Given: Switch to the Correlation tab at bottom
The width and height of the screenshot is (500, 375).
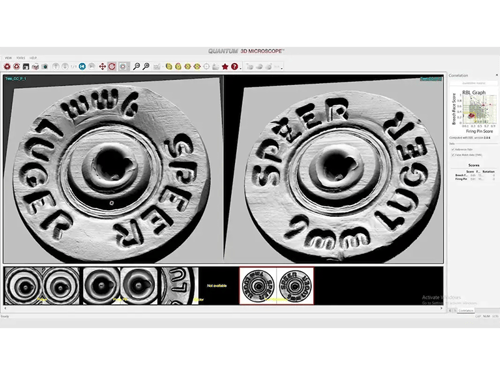Looking at the screenshot, I should click(x=466, y=310).
